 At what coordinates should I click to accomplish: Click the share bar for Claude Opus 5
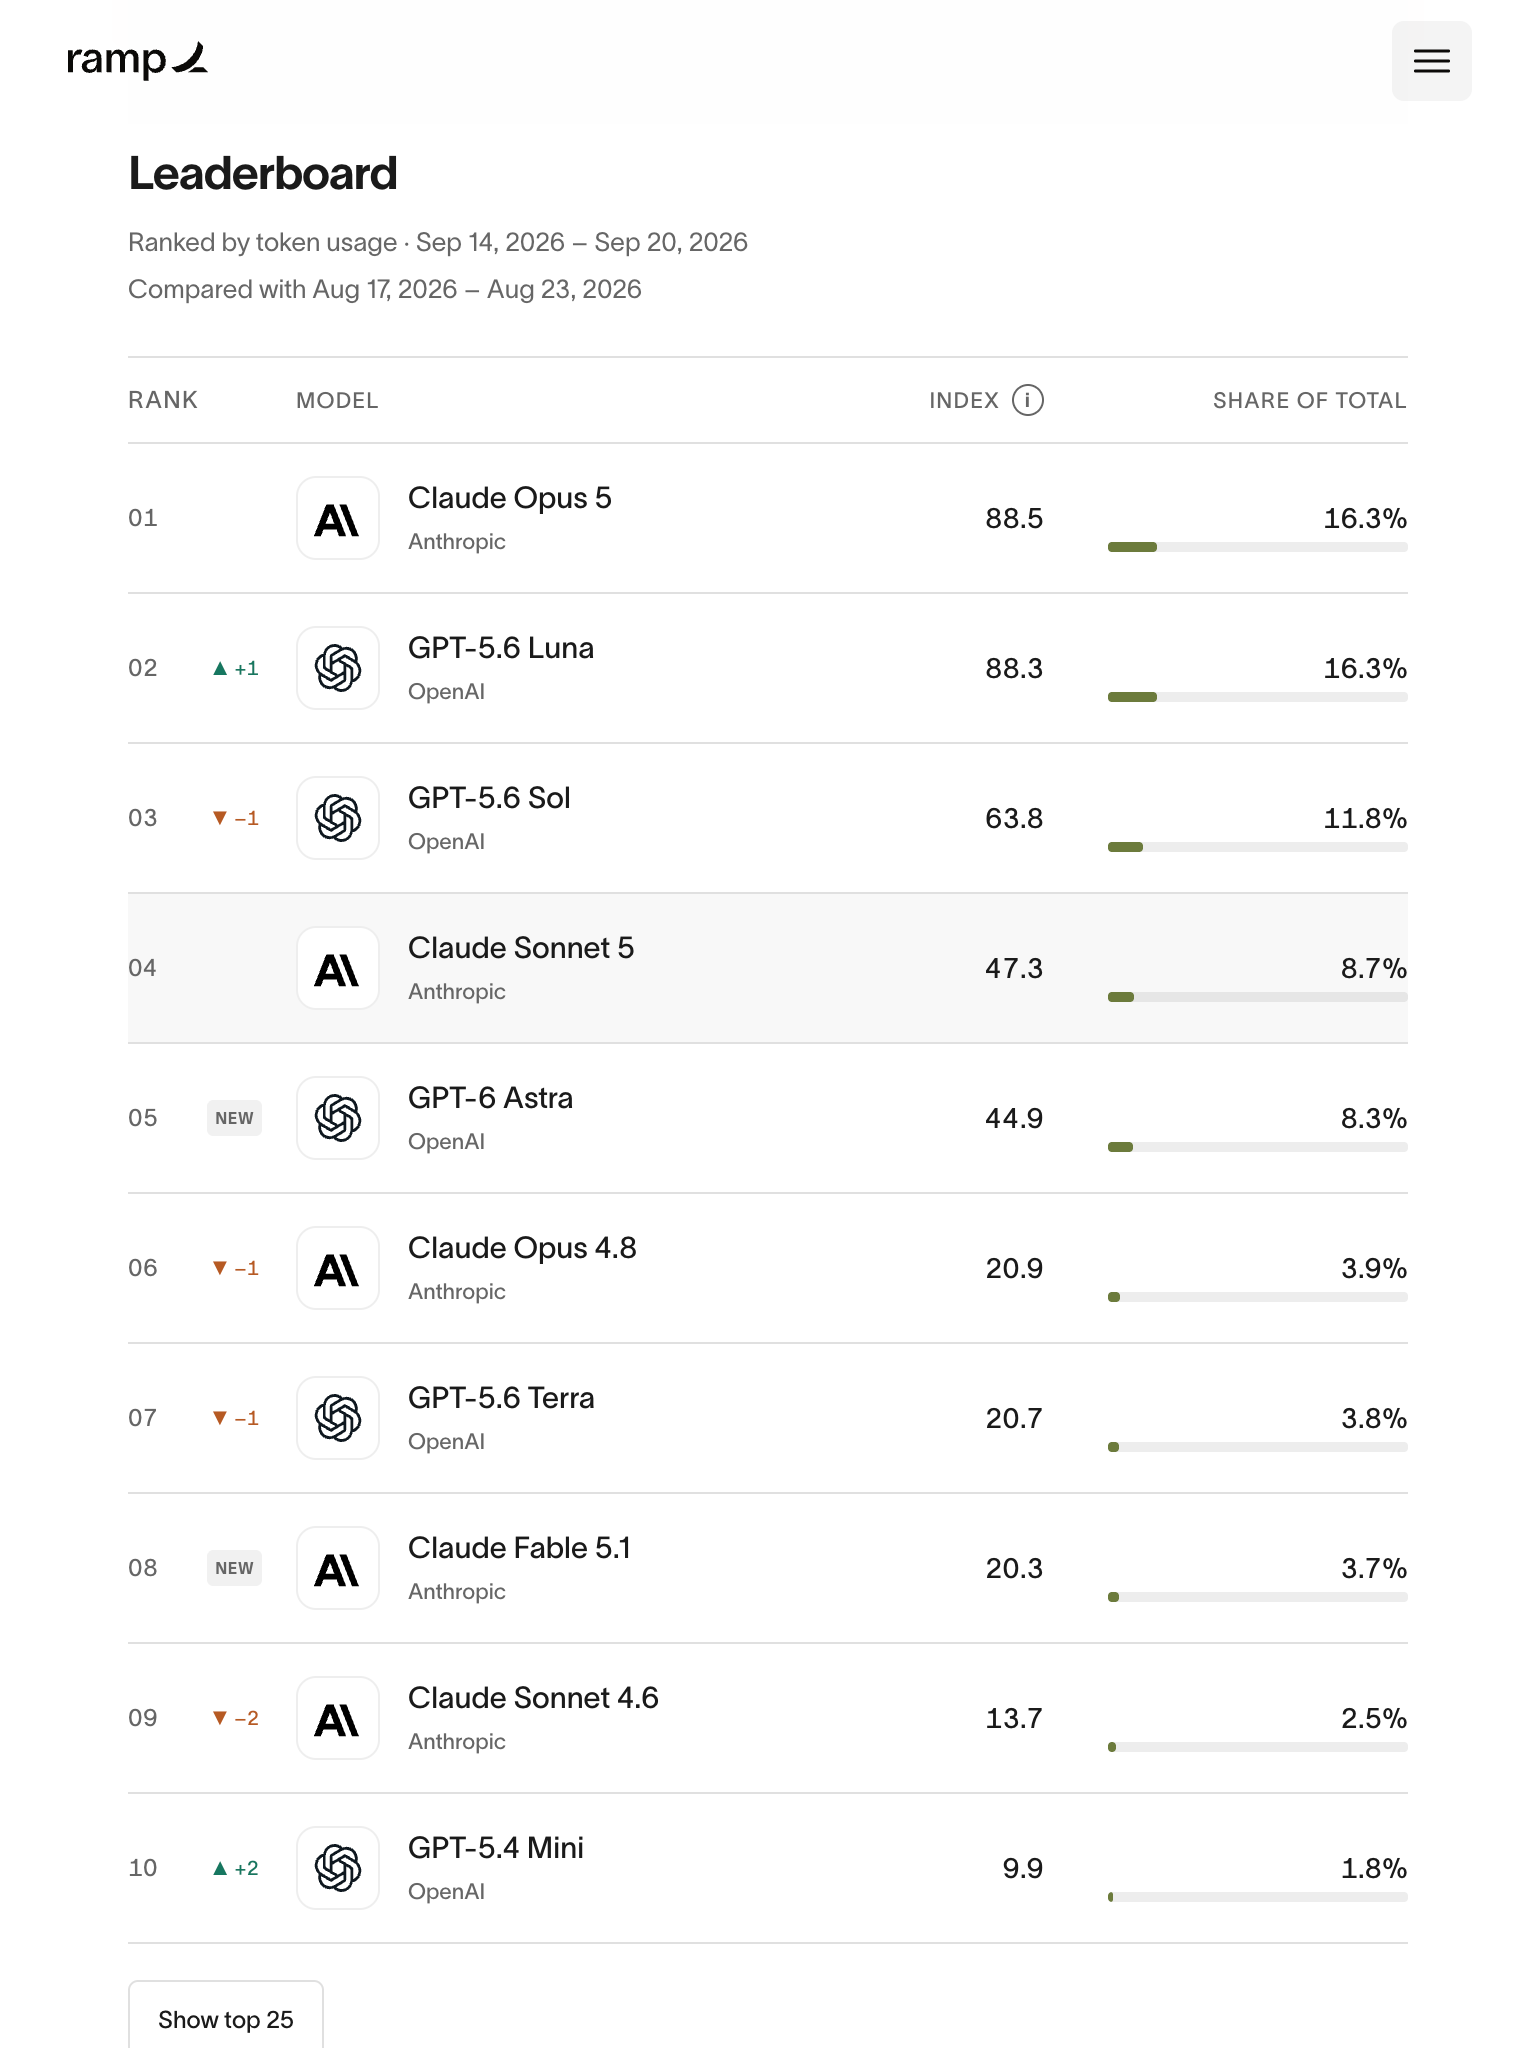tap(1257, 547)
